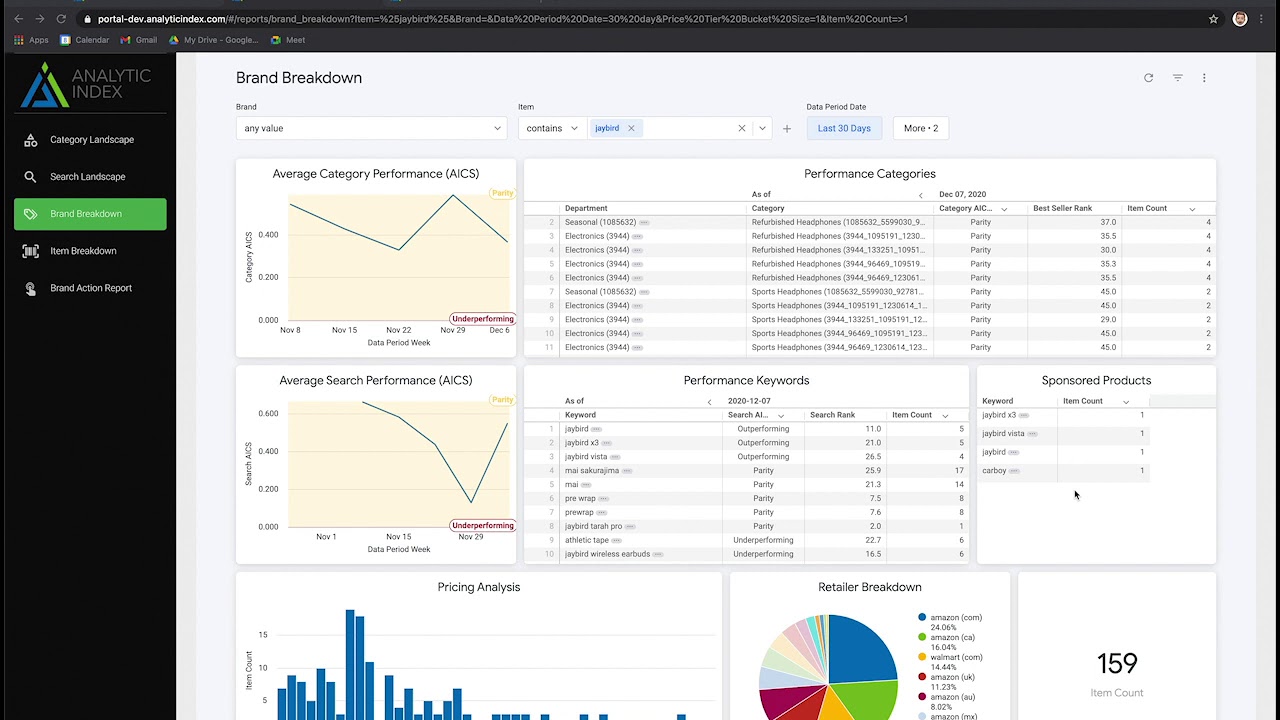Open the Meet bookmark
This screenshot has height=720, width=1280.
point(288,40)
